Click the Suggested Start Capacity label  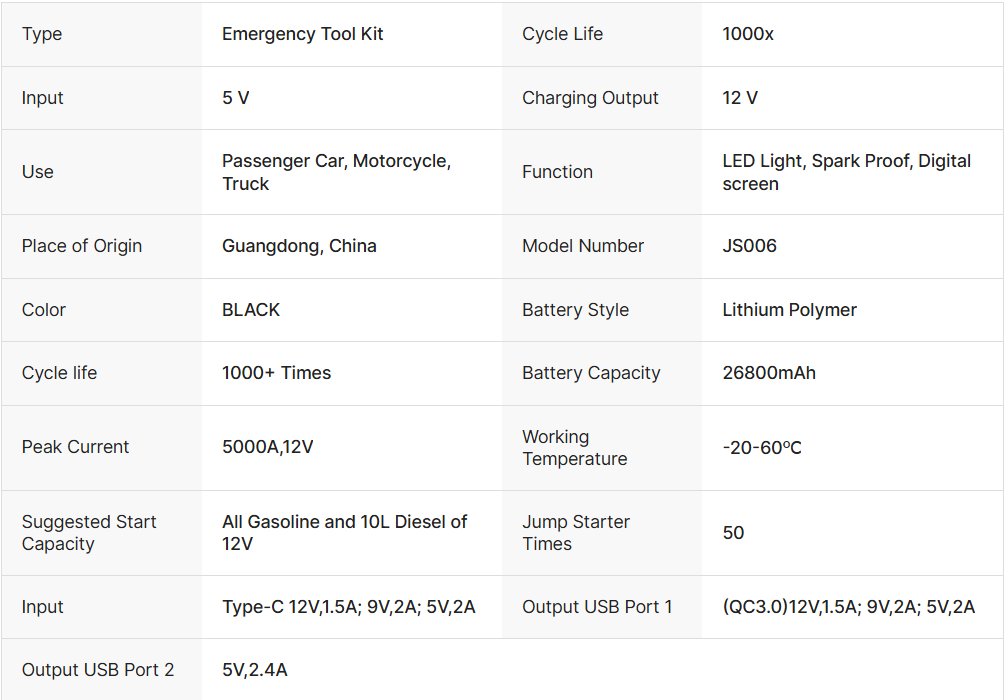click(x=89, y=533)
